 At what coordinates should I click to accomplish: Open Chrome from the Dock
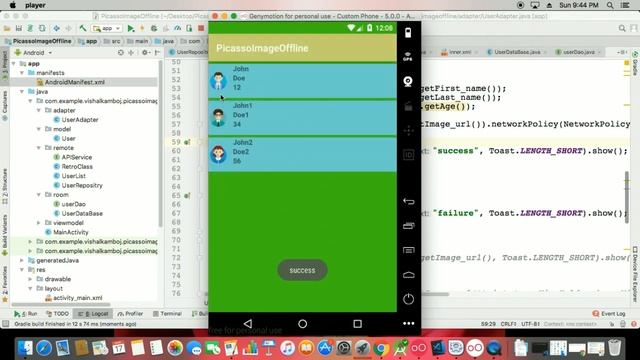(381, 348)
